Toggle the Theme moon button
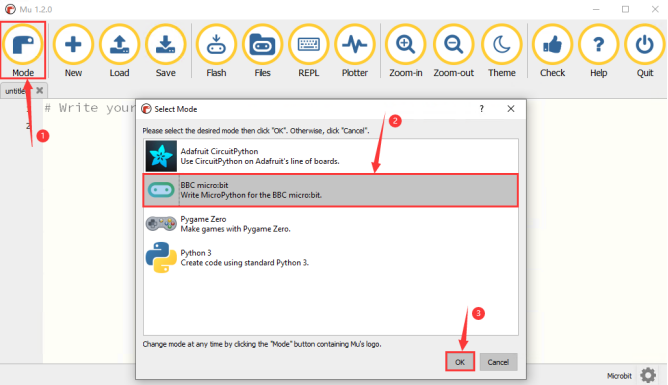The image size is (668, 385). 501,50
